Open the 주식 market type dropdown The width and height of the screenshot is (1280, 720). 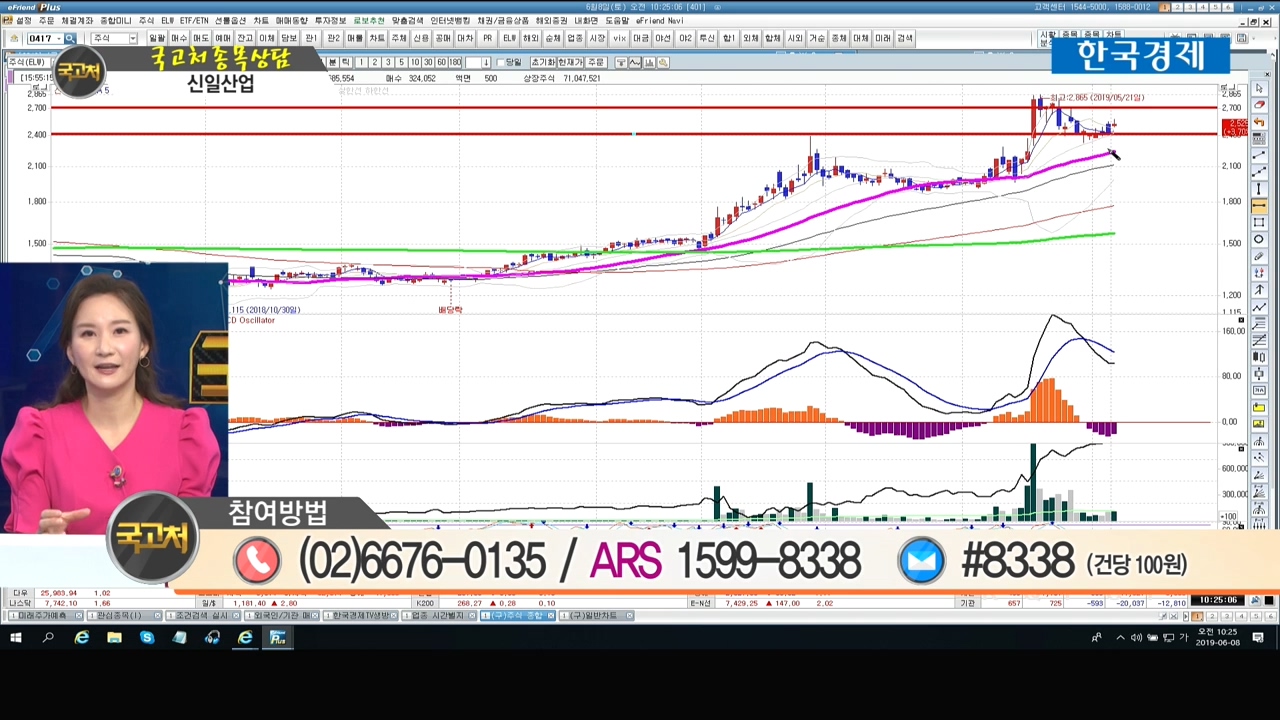(x=132, y=38)
